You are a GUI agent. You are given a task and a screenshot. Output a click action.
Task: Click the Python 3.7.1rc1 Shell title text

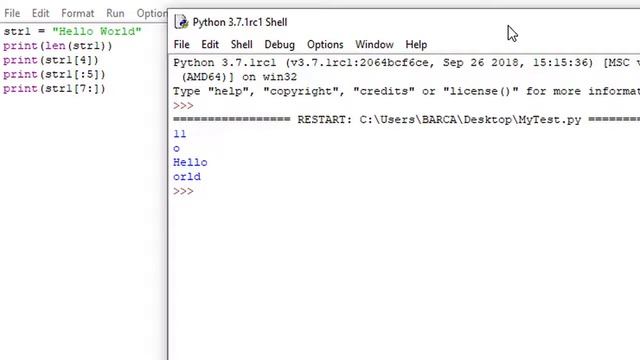coord(240,22)
